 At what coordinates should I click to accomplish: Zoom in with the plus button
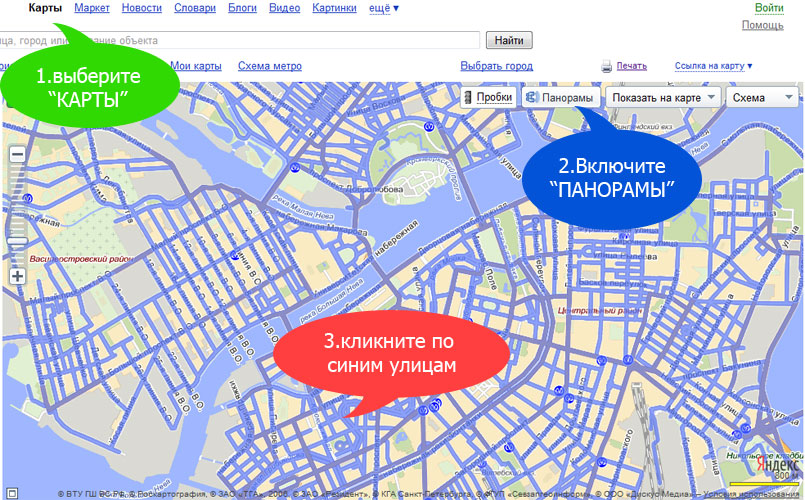click(x=17, y=276)
